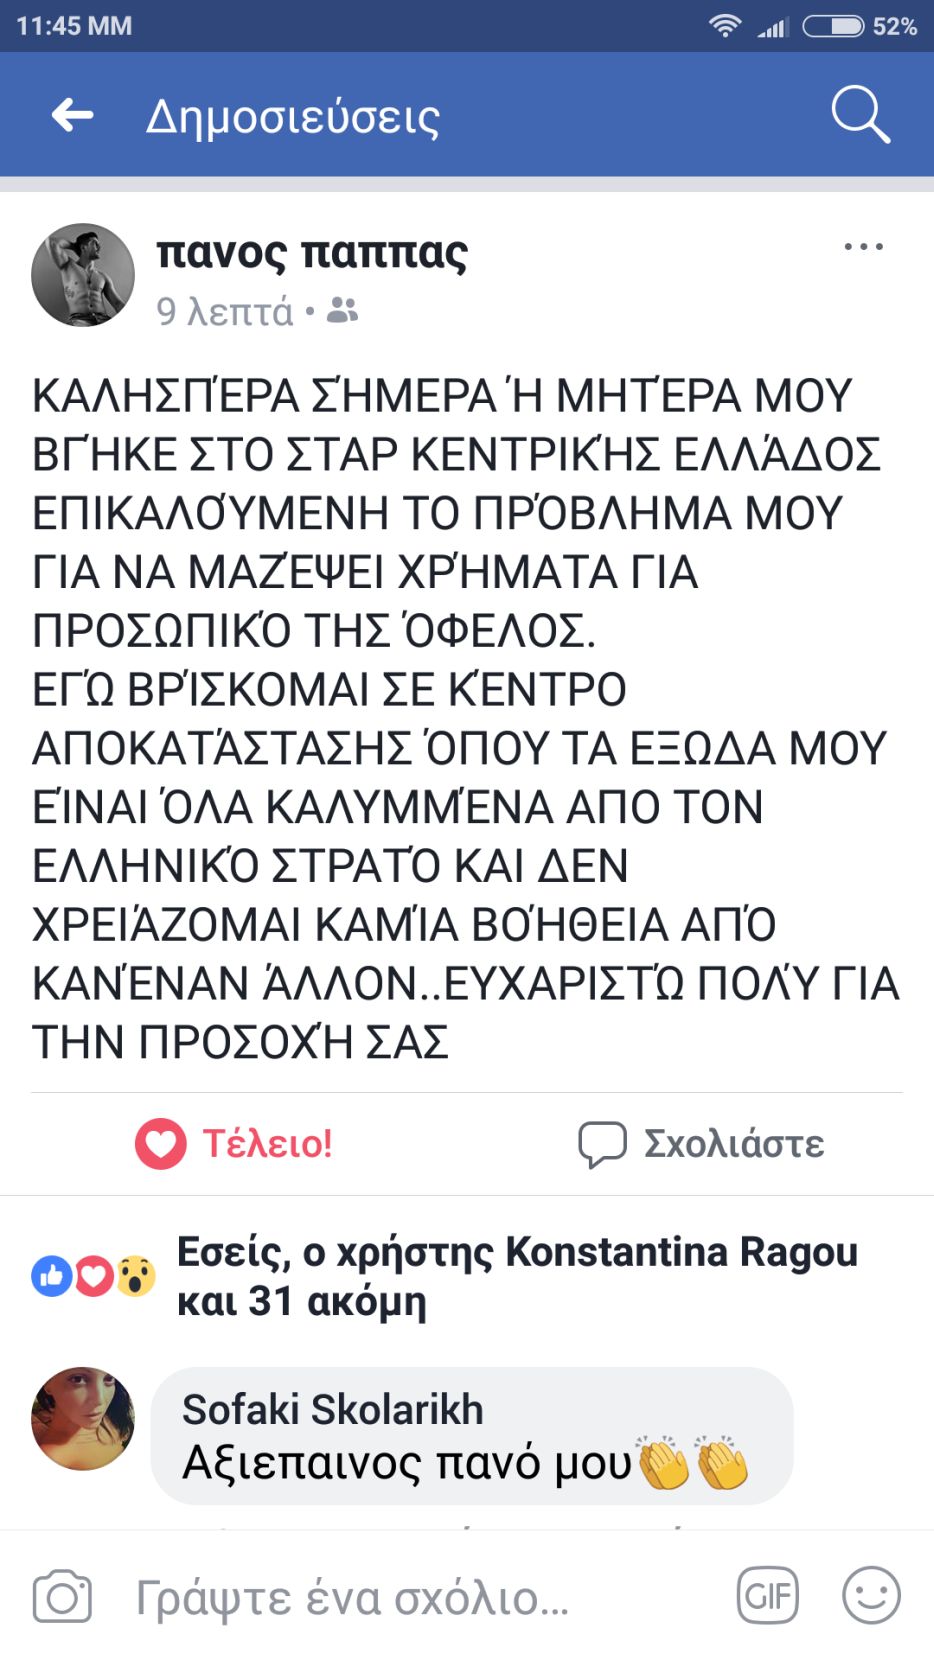Tap the wow face reaction icon
Screen dimensions: 934x1660
[136, 1276]
